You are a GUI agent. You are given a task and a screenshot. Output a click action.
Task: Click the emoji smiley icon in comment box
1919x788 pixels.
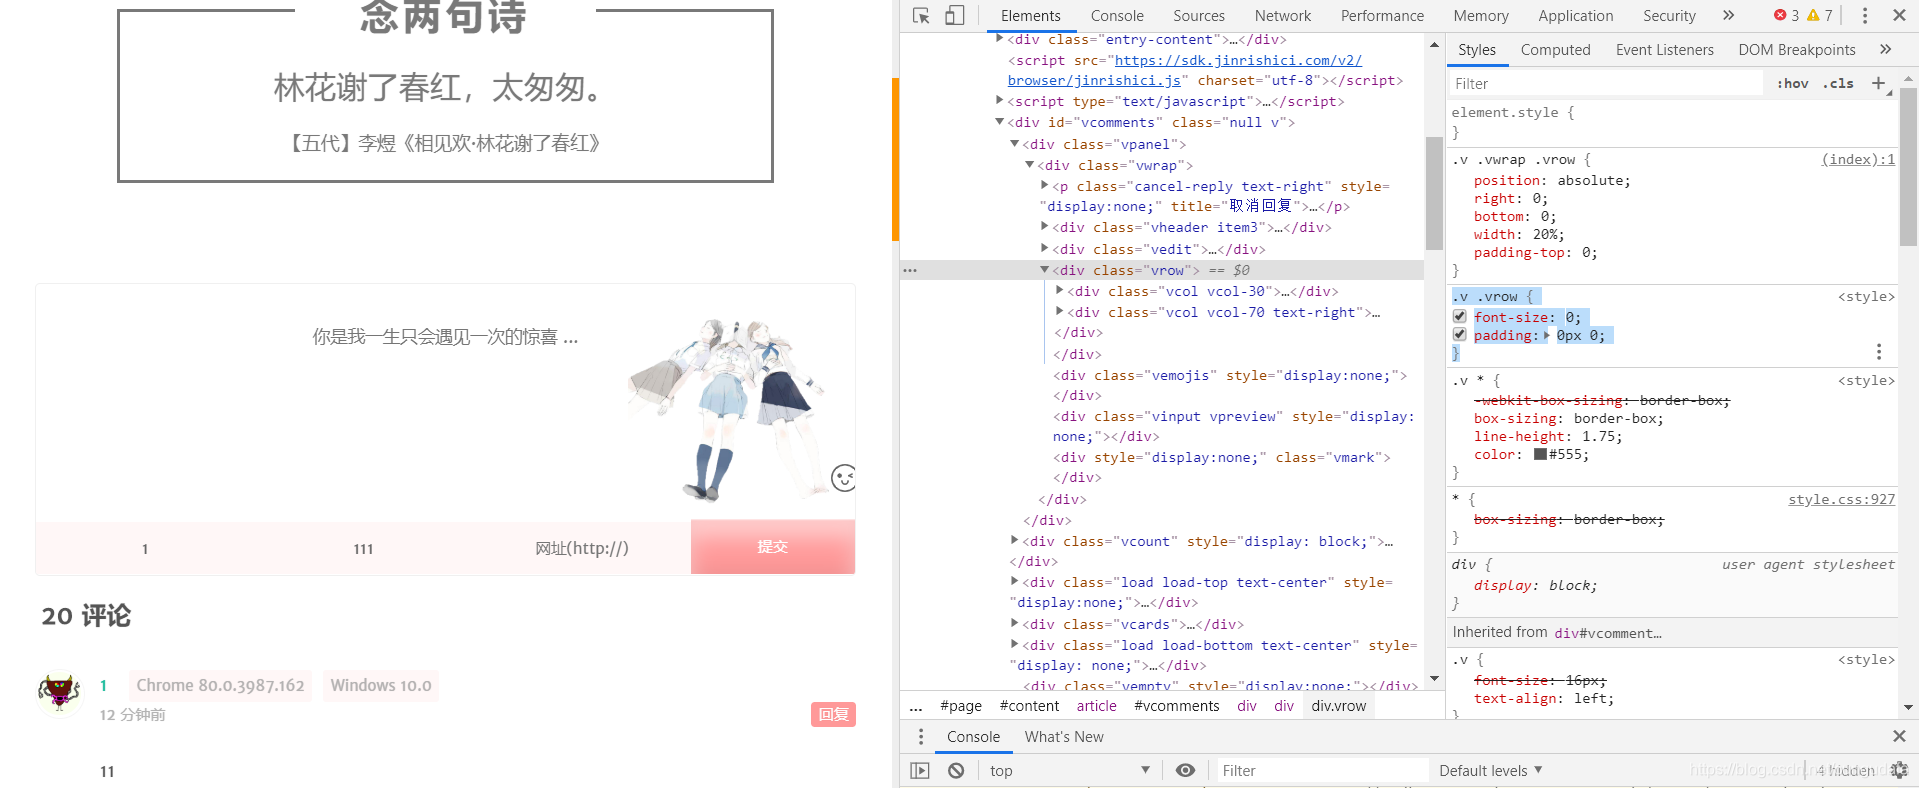click(844, 478)
